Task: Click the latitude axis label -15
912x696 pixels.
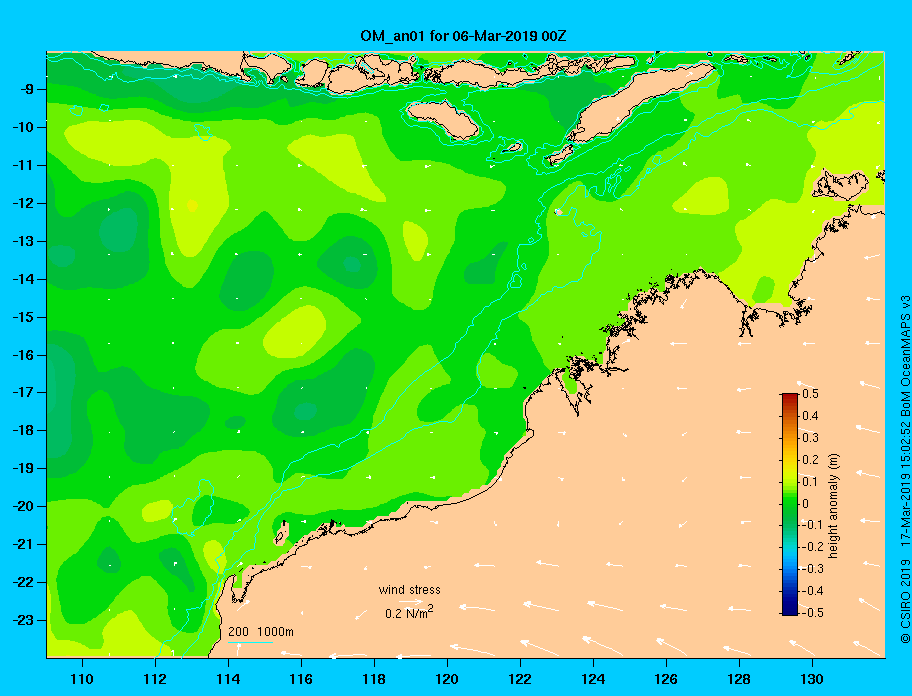Action: pos(23,317)
